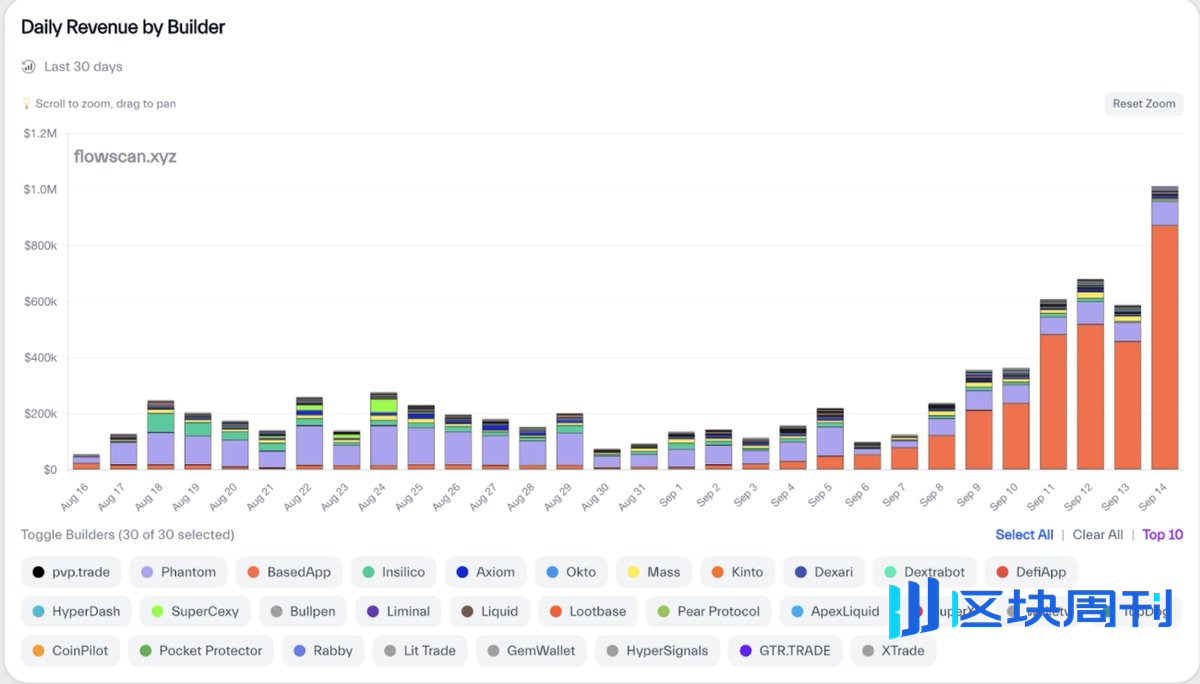
Task: Click the Sep 12 revenue bar
Action: point(1090,375)
